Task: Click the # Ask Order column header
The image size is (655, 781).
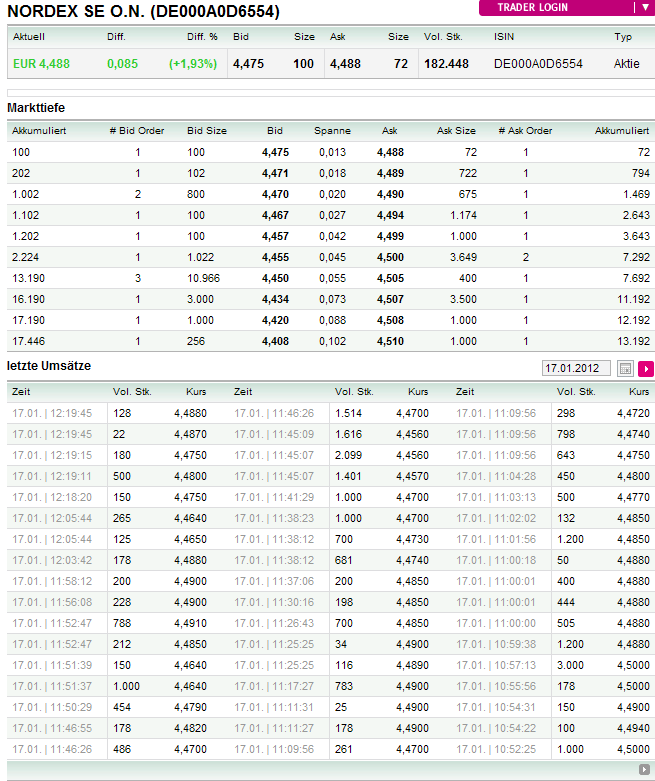Action: 525,131
